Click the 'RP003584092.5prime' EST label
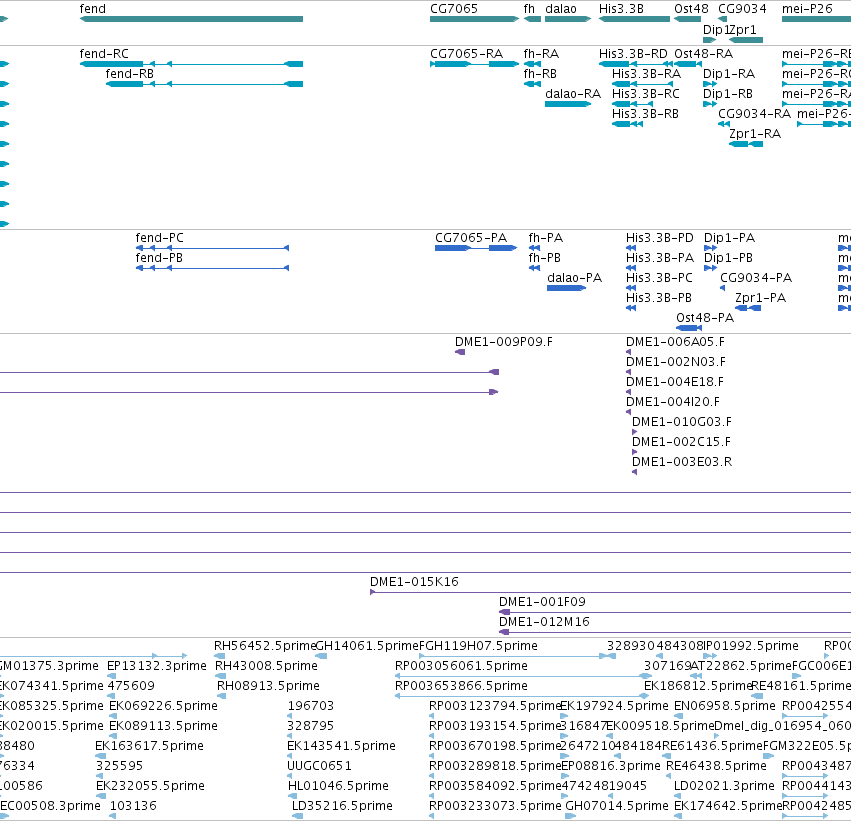851x821 pixels. pos(495,787)
